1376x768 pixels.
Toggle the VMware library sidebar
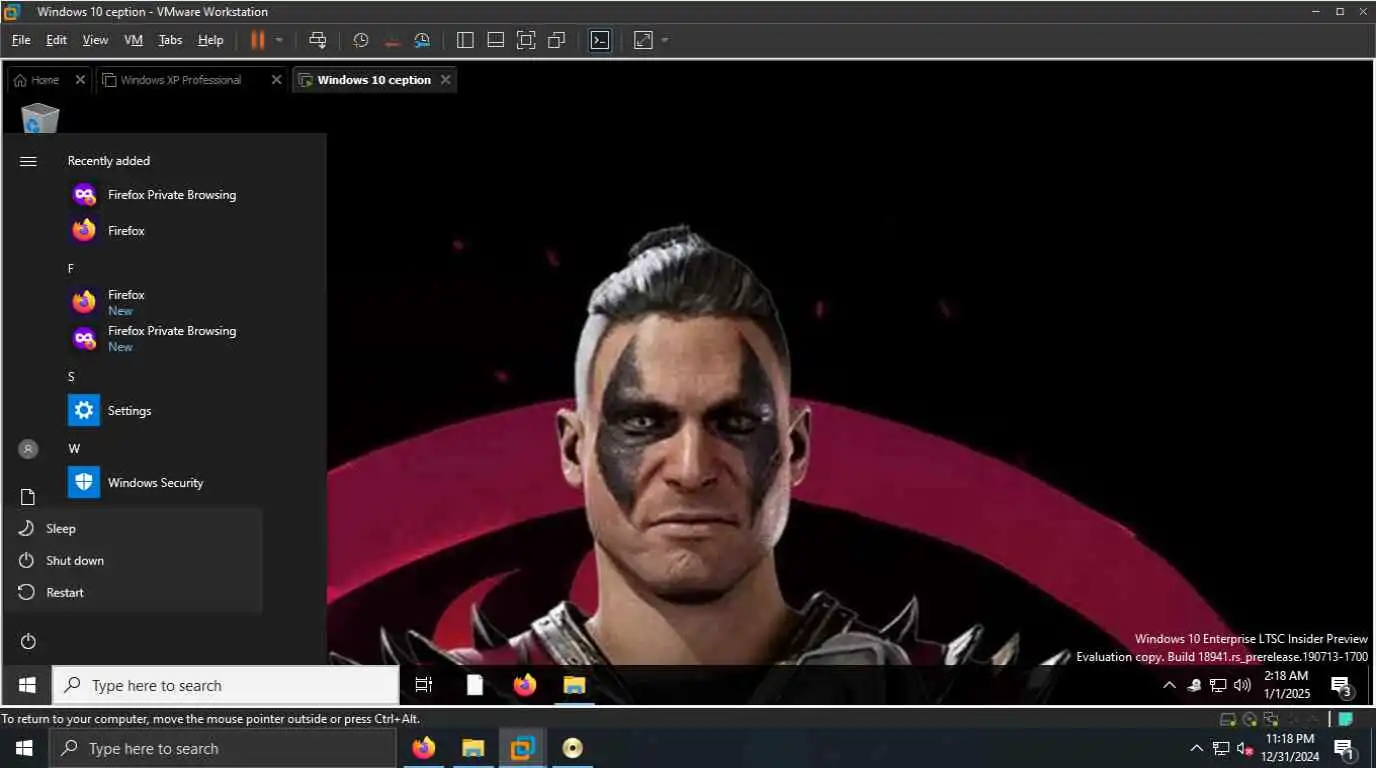point(465,40)
